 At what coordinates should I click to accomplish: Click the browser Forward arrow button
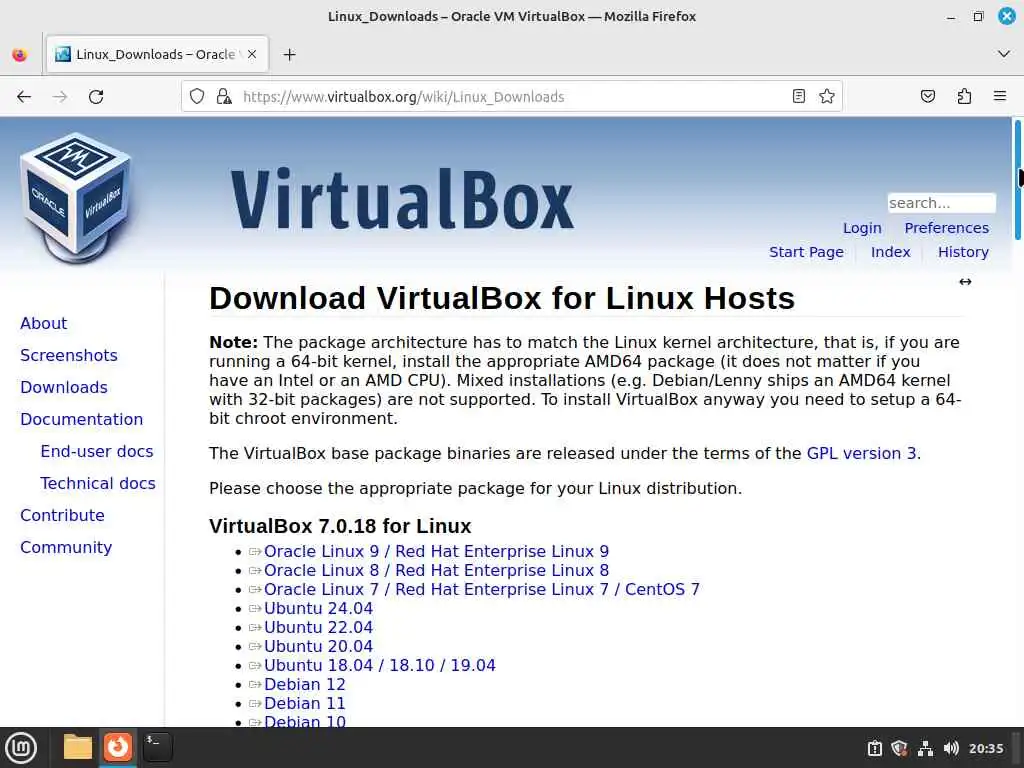[x=60, y=97]
